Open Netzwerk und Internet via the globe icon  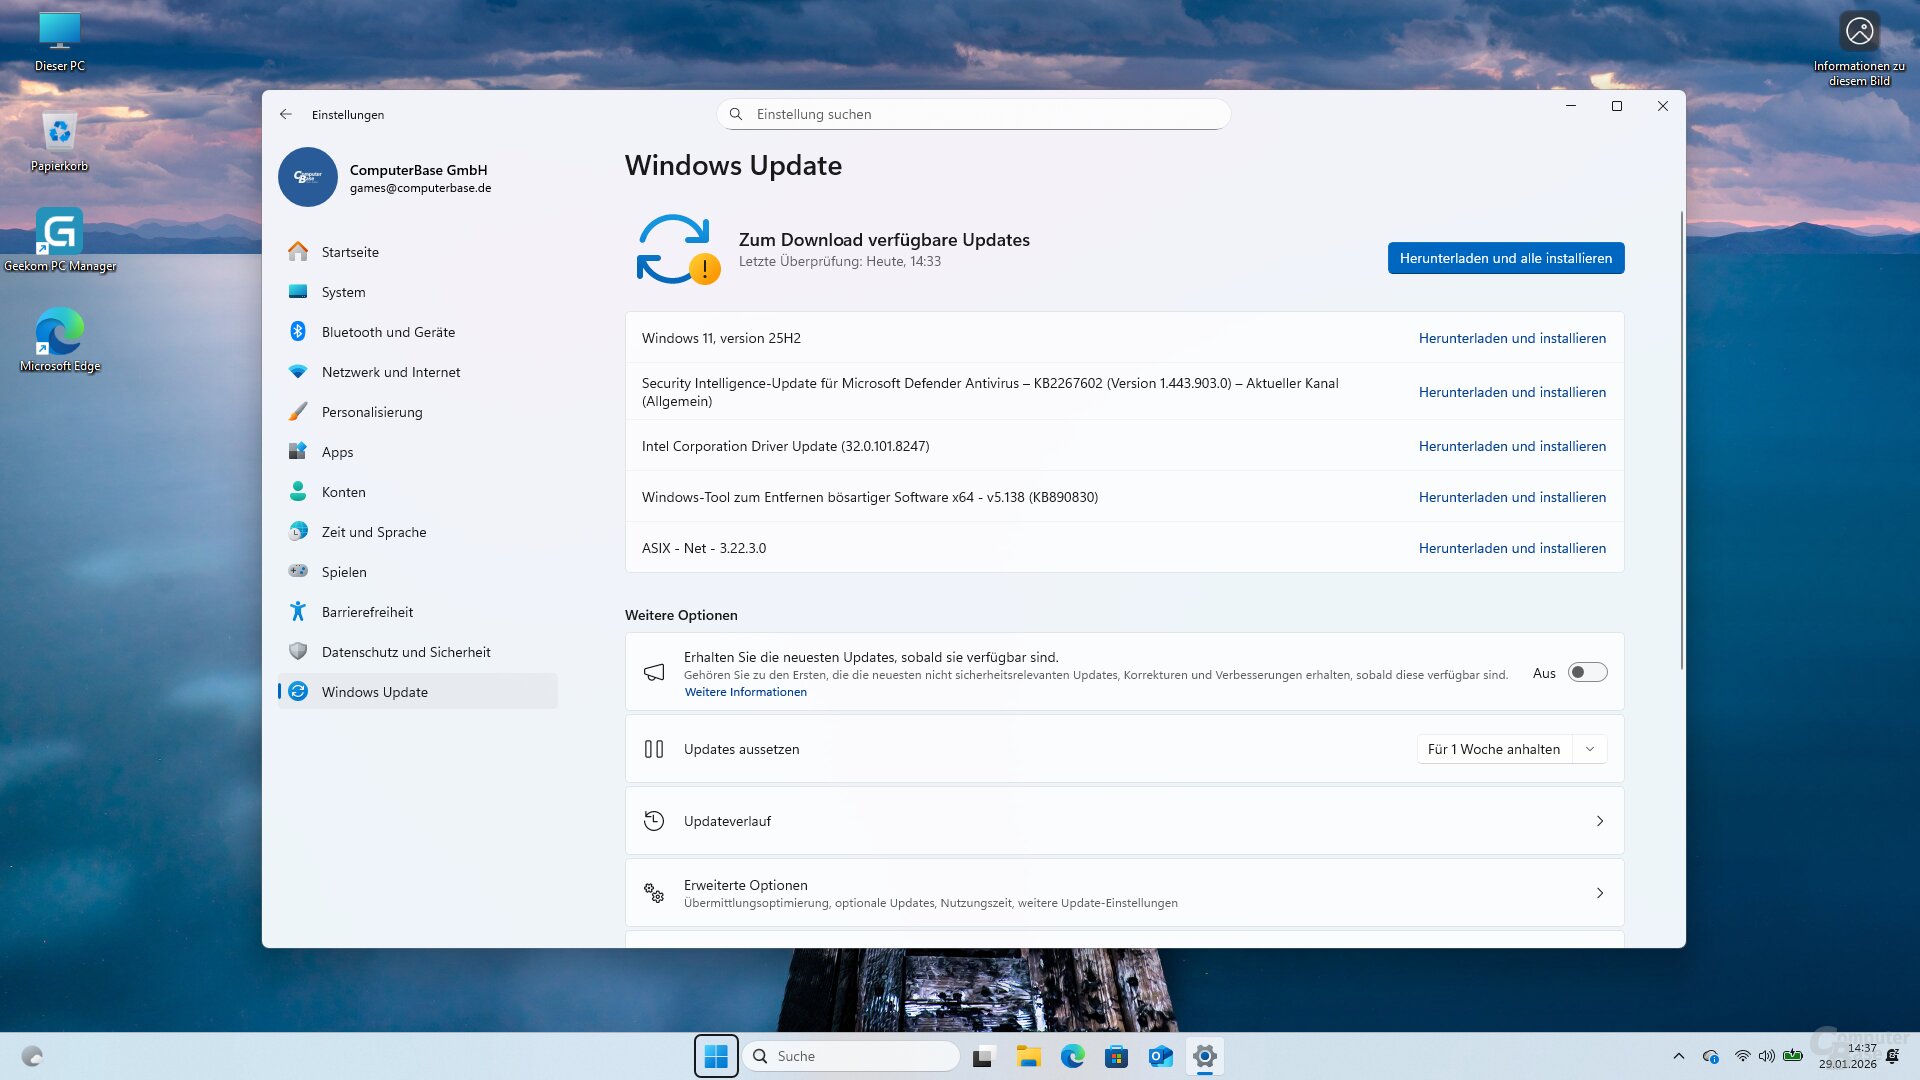(298, 371)
